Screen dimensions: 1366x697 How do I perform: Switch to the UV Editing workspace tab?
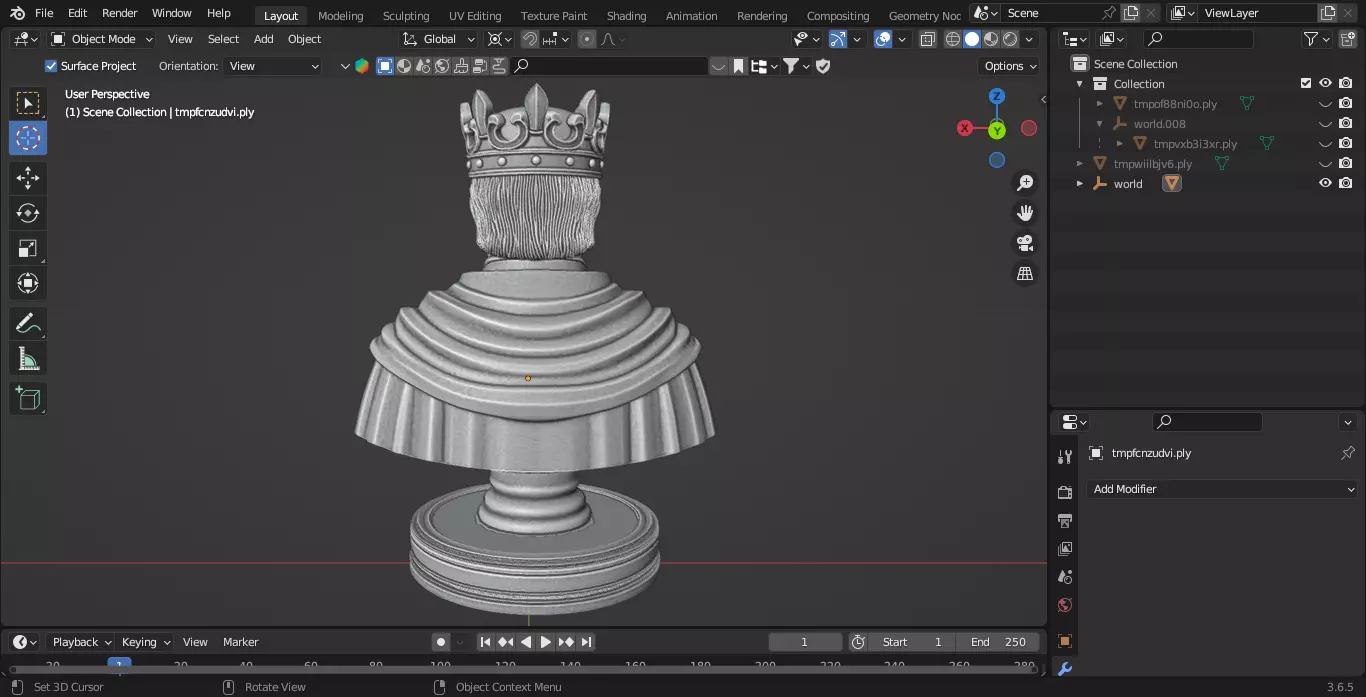pyautogui.click(x=475, y=16)
